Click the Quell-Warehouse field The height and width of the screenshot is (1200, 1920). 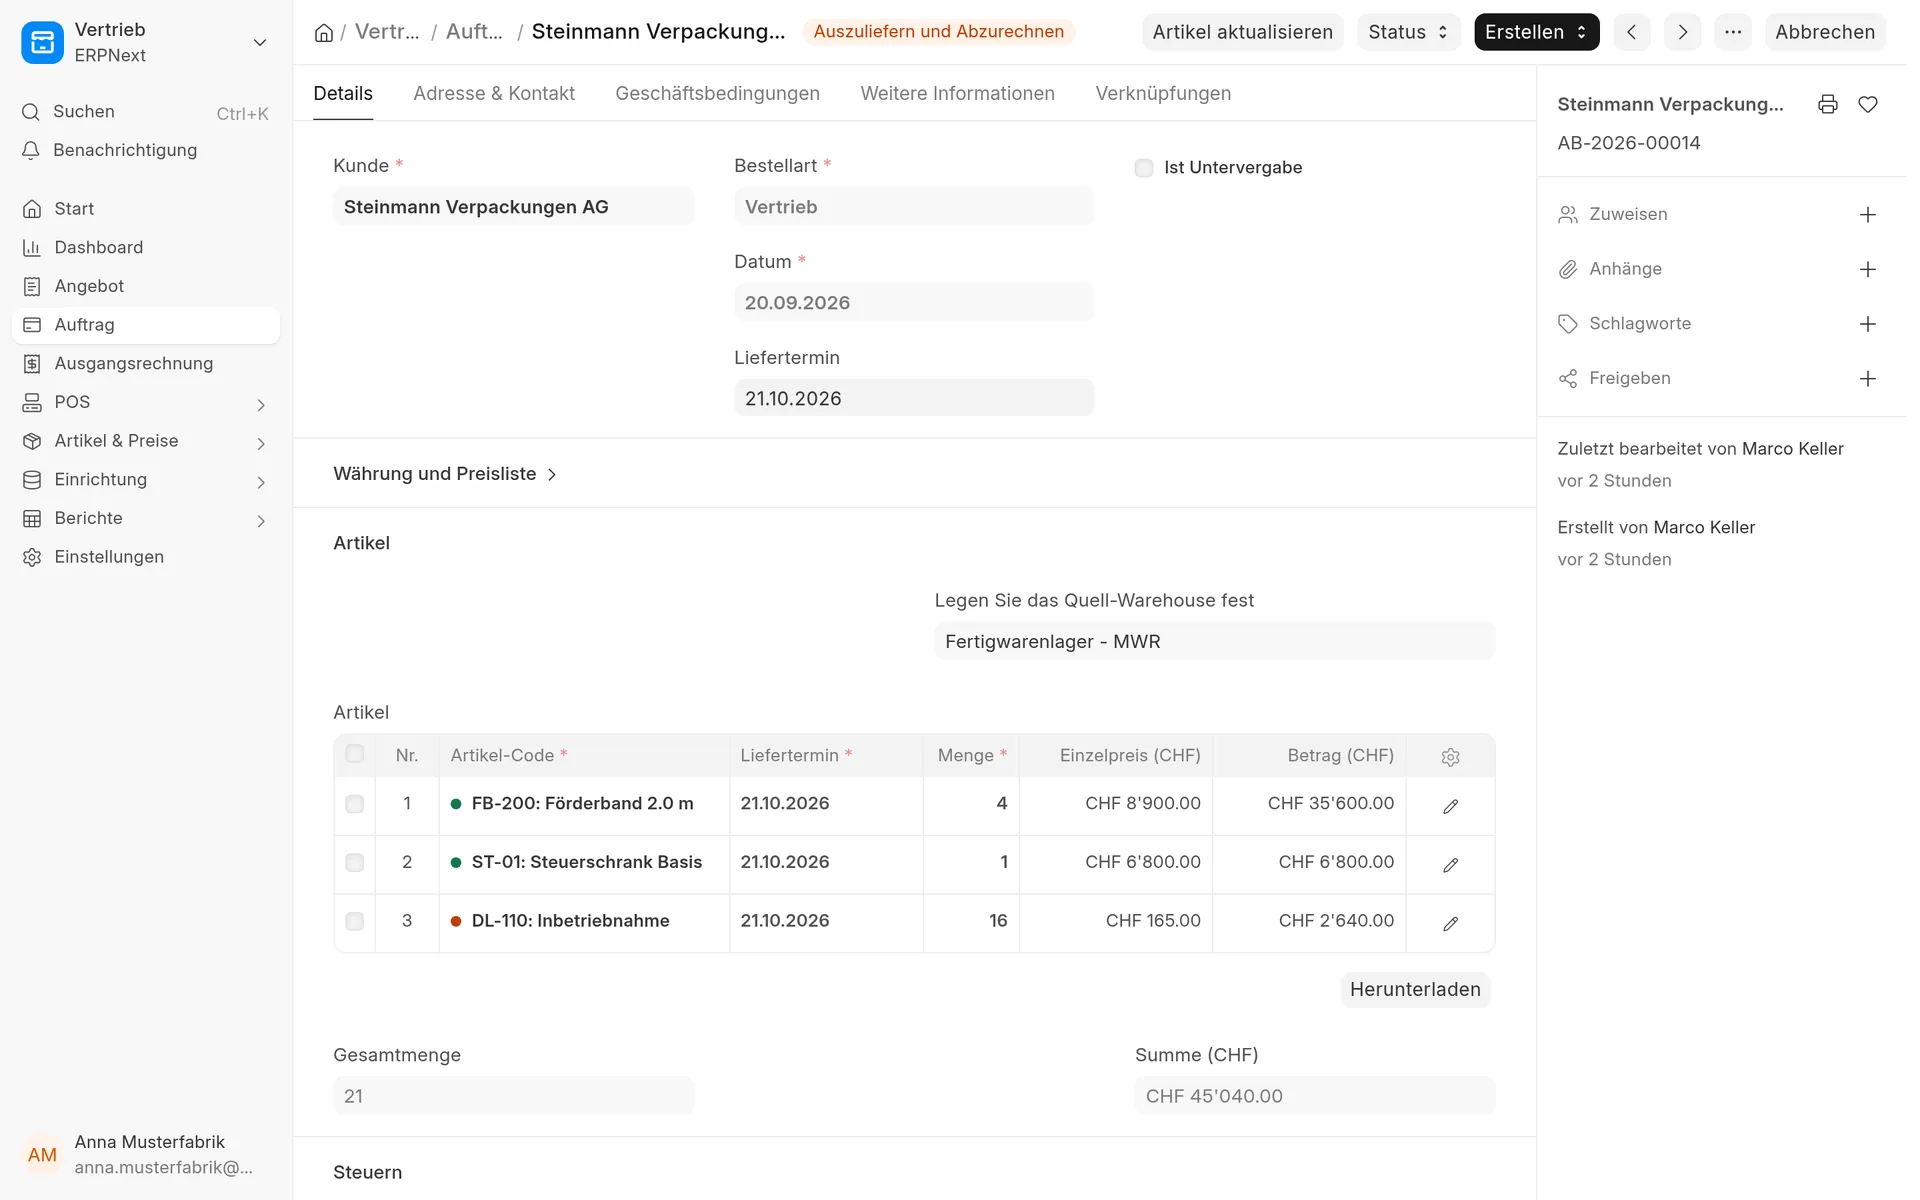click(1215, 642)
